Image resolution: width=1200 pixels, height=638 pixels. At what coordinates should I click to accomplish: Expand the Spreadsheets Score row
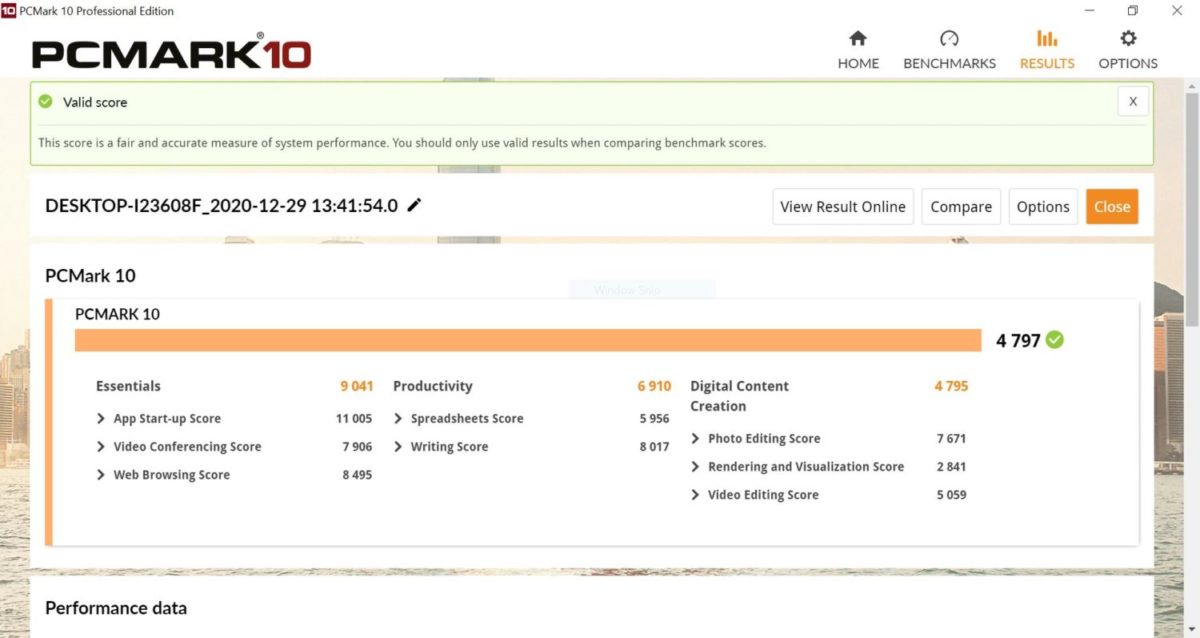(x=398, y=419)
